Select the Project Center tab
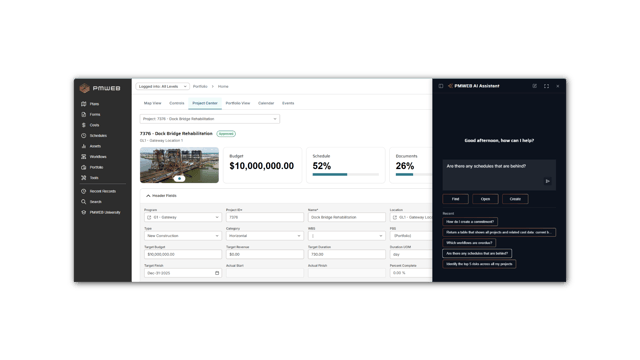 click(x=205, y=103)
